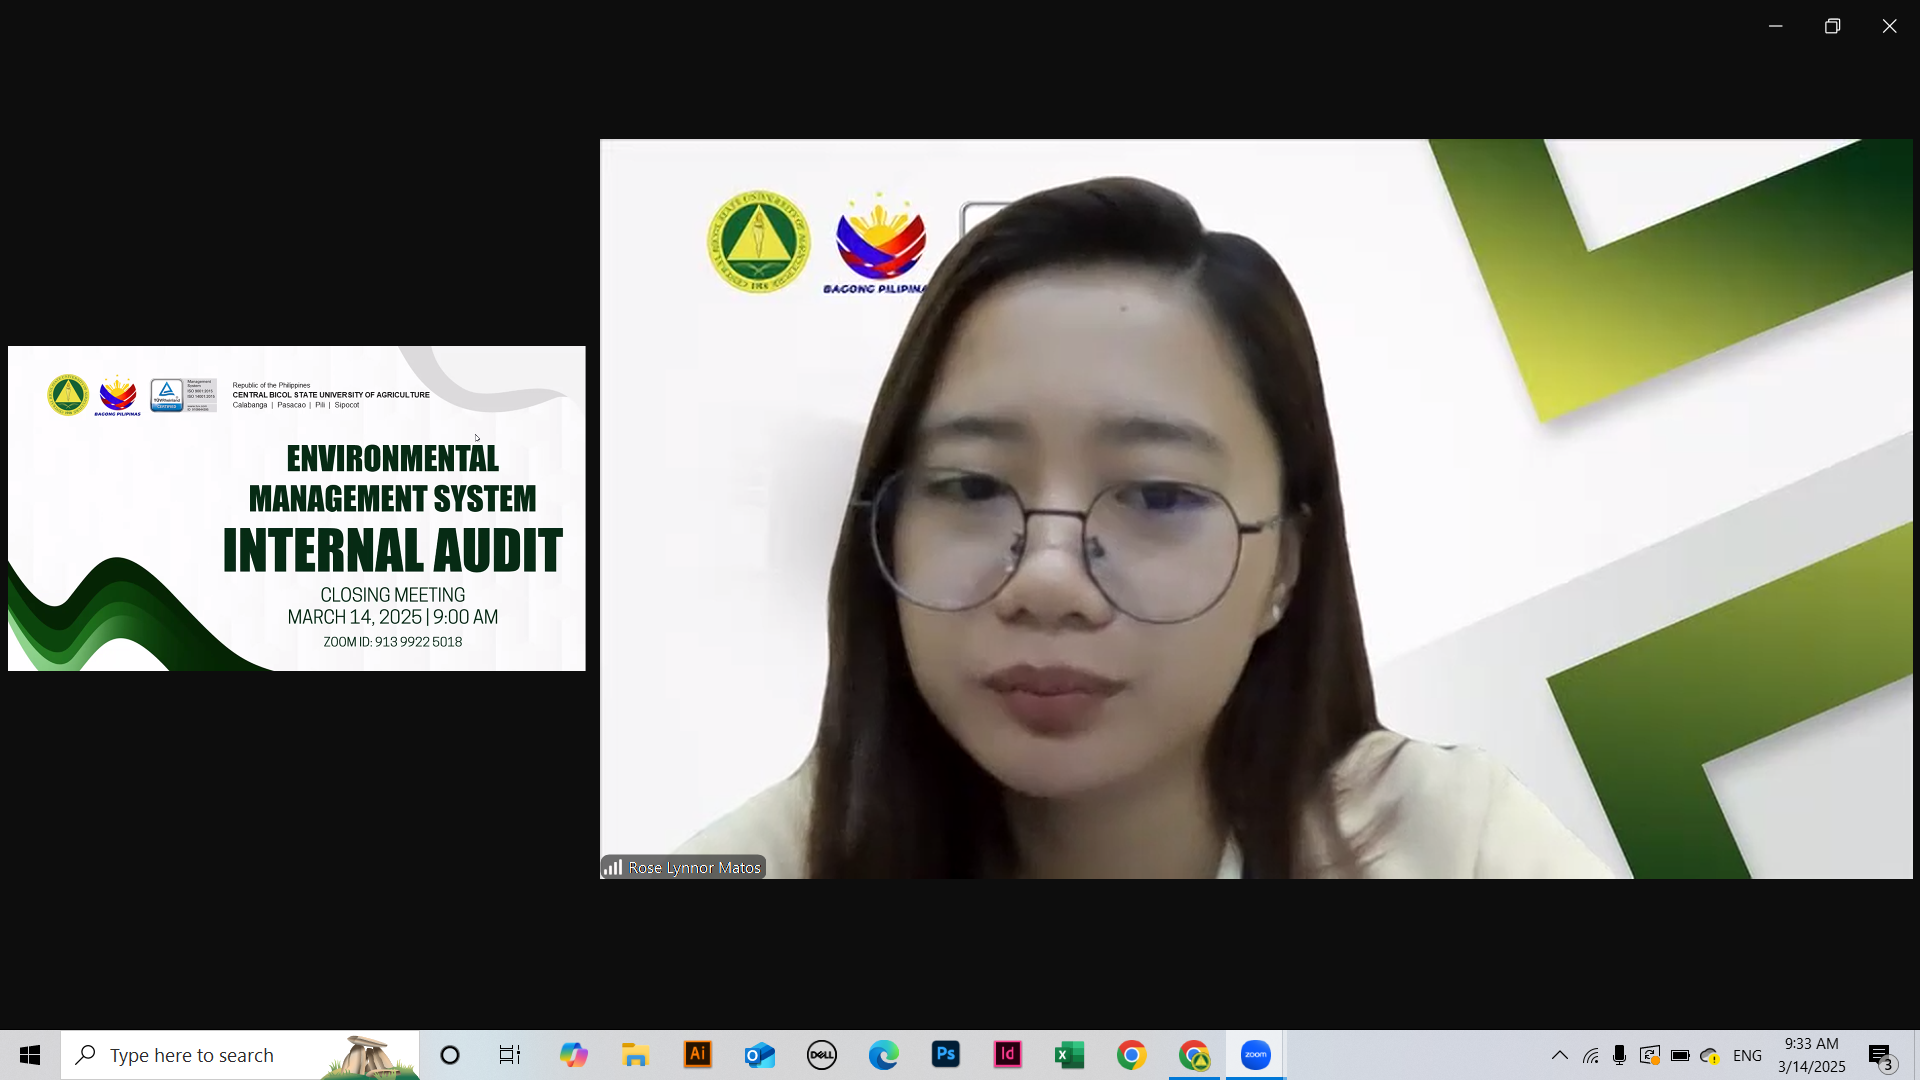The width and height of the screenshot is (1920, 1080).
Task: Expand hidden system tray icons chevron
Action: tap(1559, 1055)
